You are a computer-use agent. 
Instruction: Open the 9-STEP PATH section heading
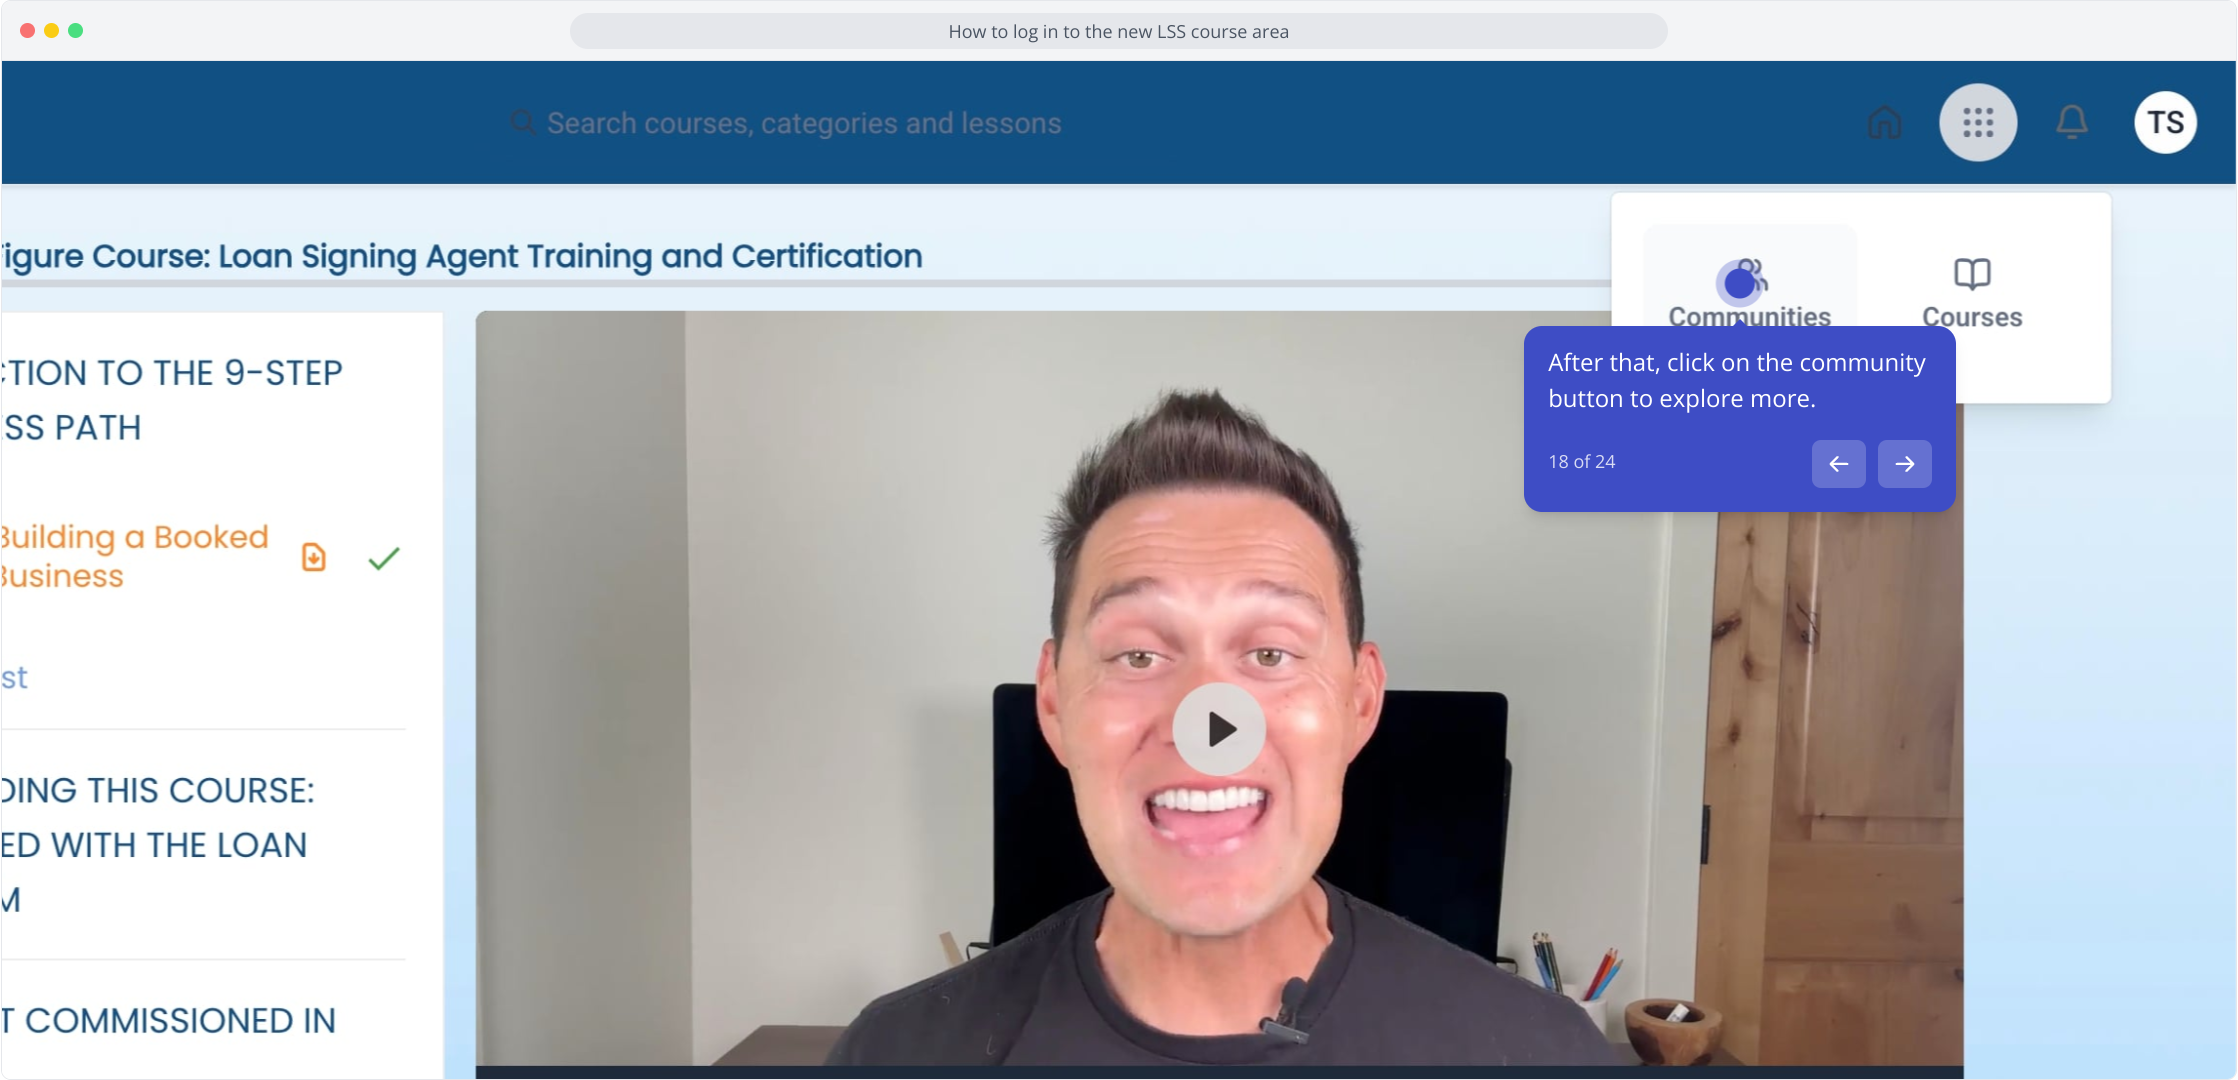click(171, 400)
